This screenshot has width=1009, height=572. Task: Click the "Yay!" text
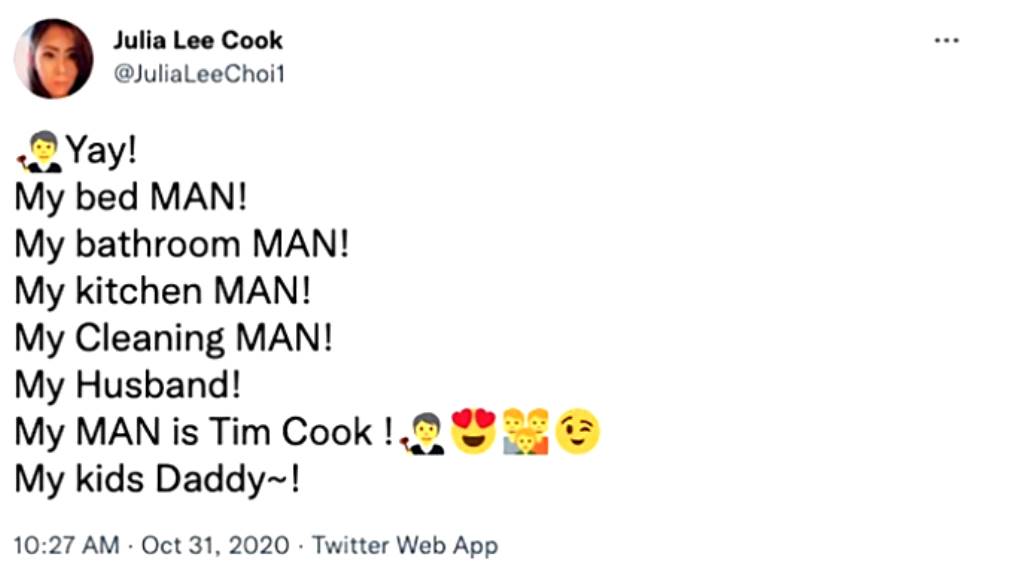(100, 151)
